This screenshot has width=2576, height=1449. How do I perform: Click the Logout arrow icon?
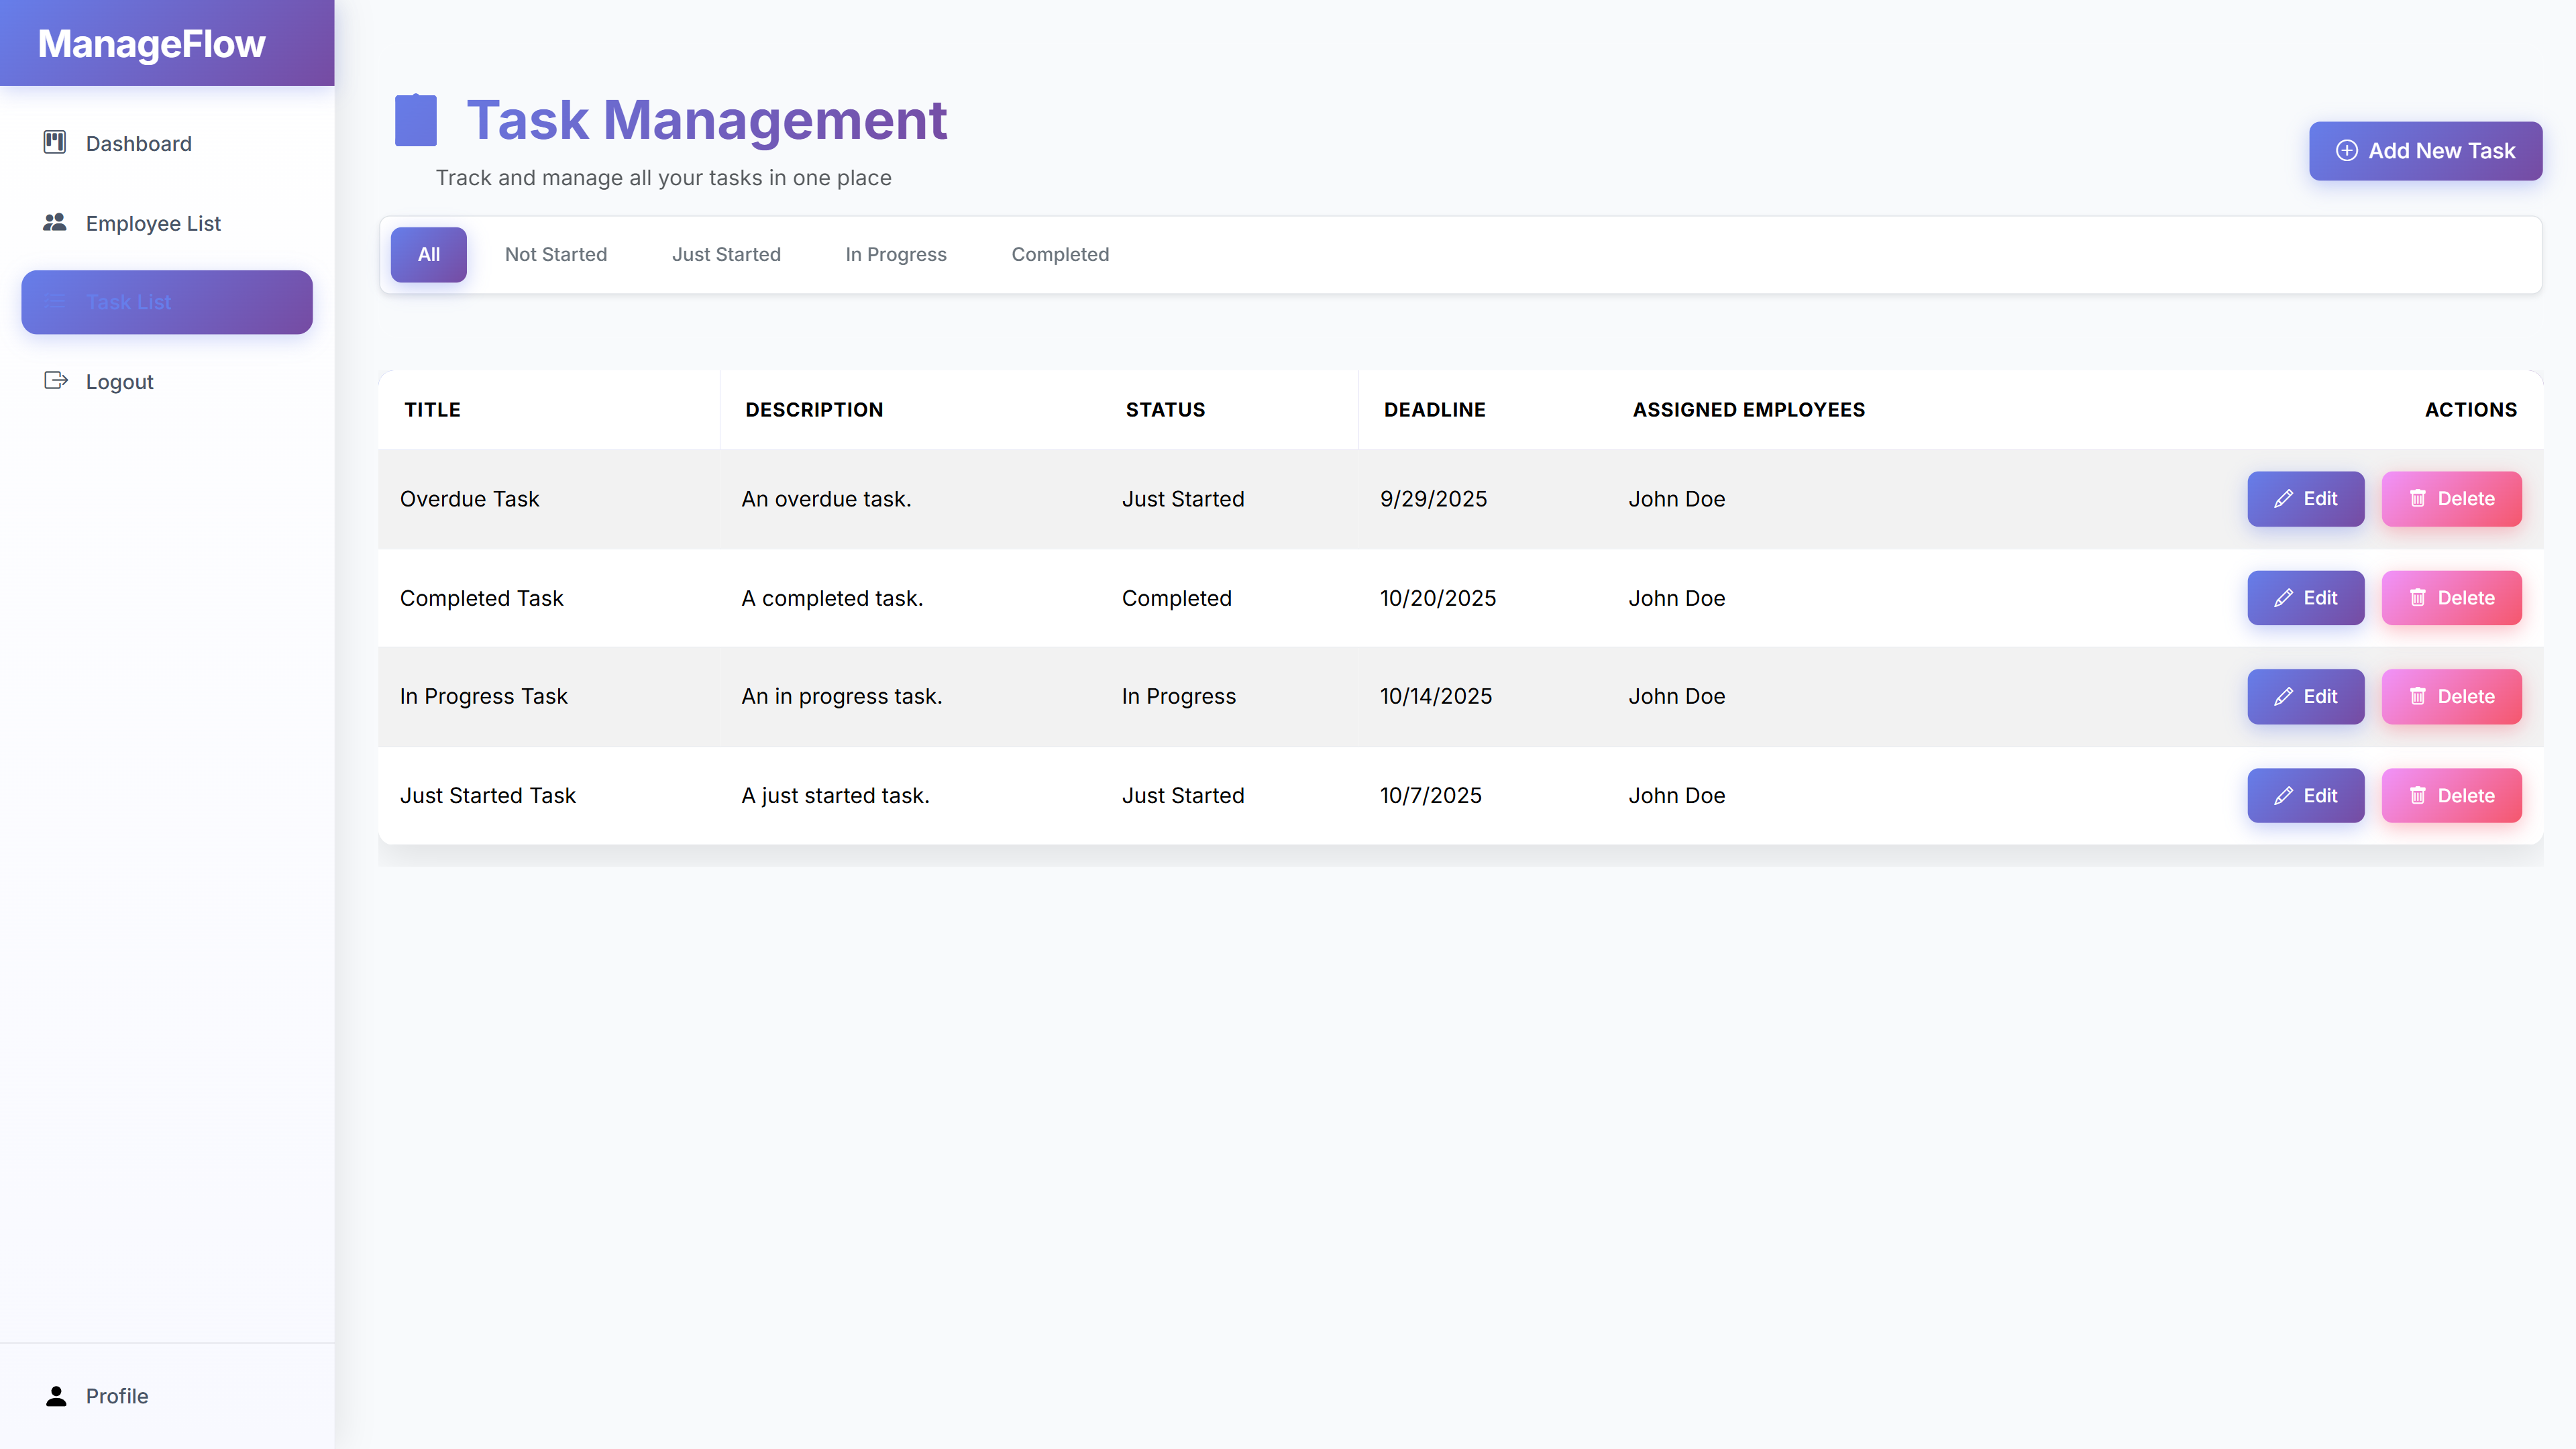coord(55,381)
